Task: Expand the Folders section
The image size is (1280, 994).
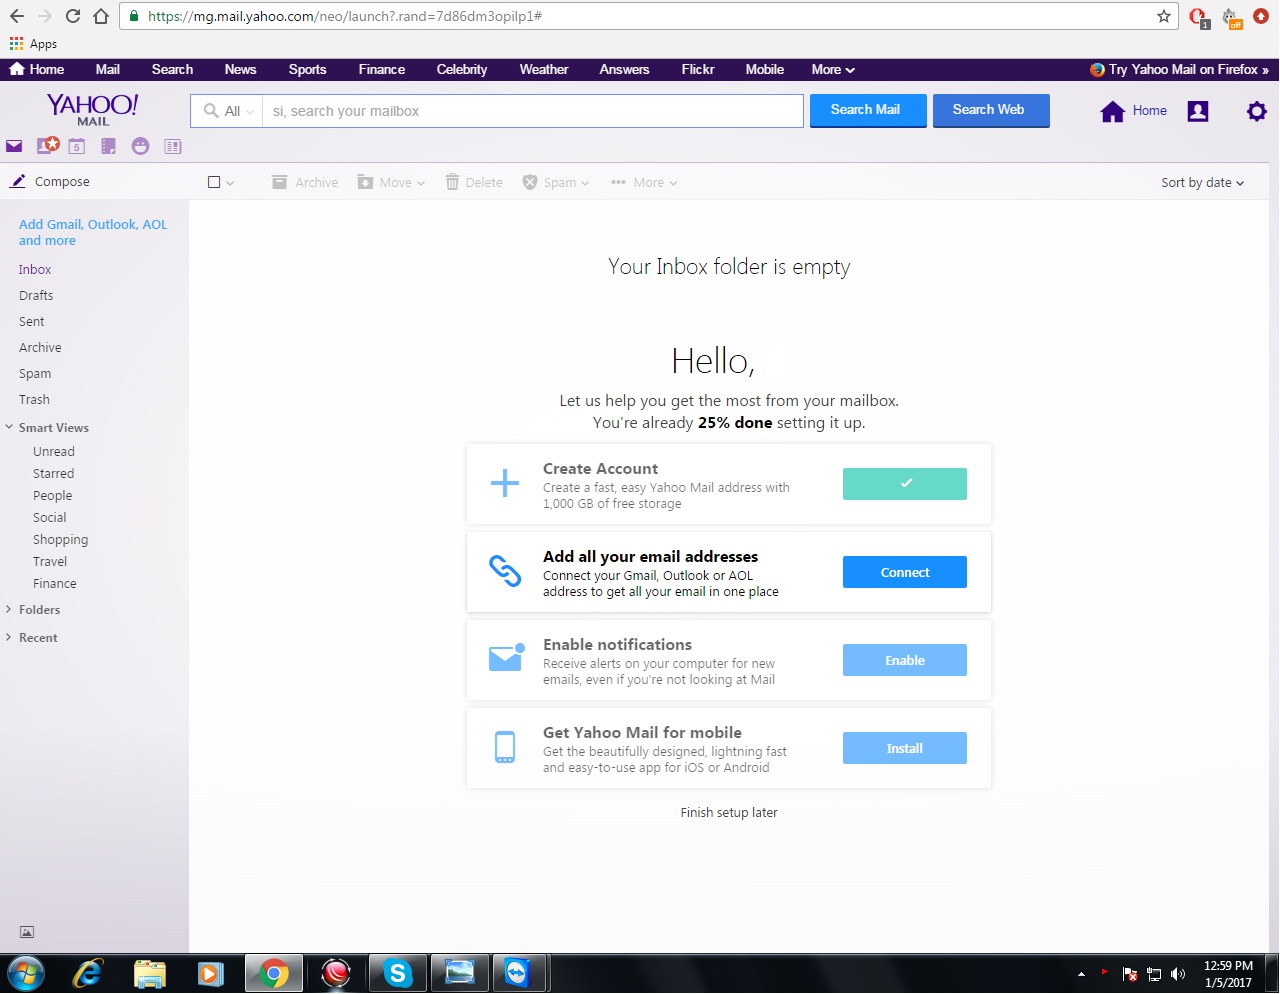Action: [x=9, y=609]
